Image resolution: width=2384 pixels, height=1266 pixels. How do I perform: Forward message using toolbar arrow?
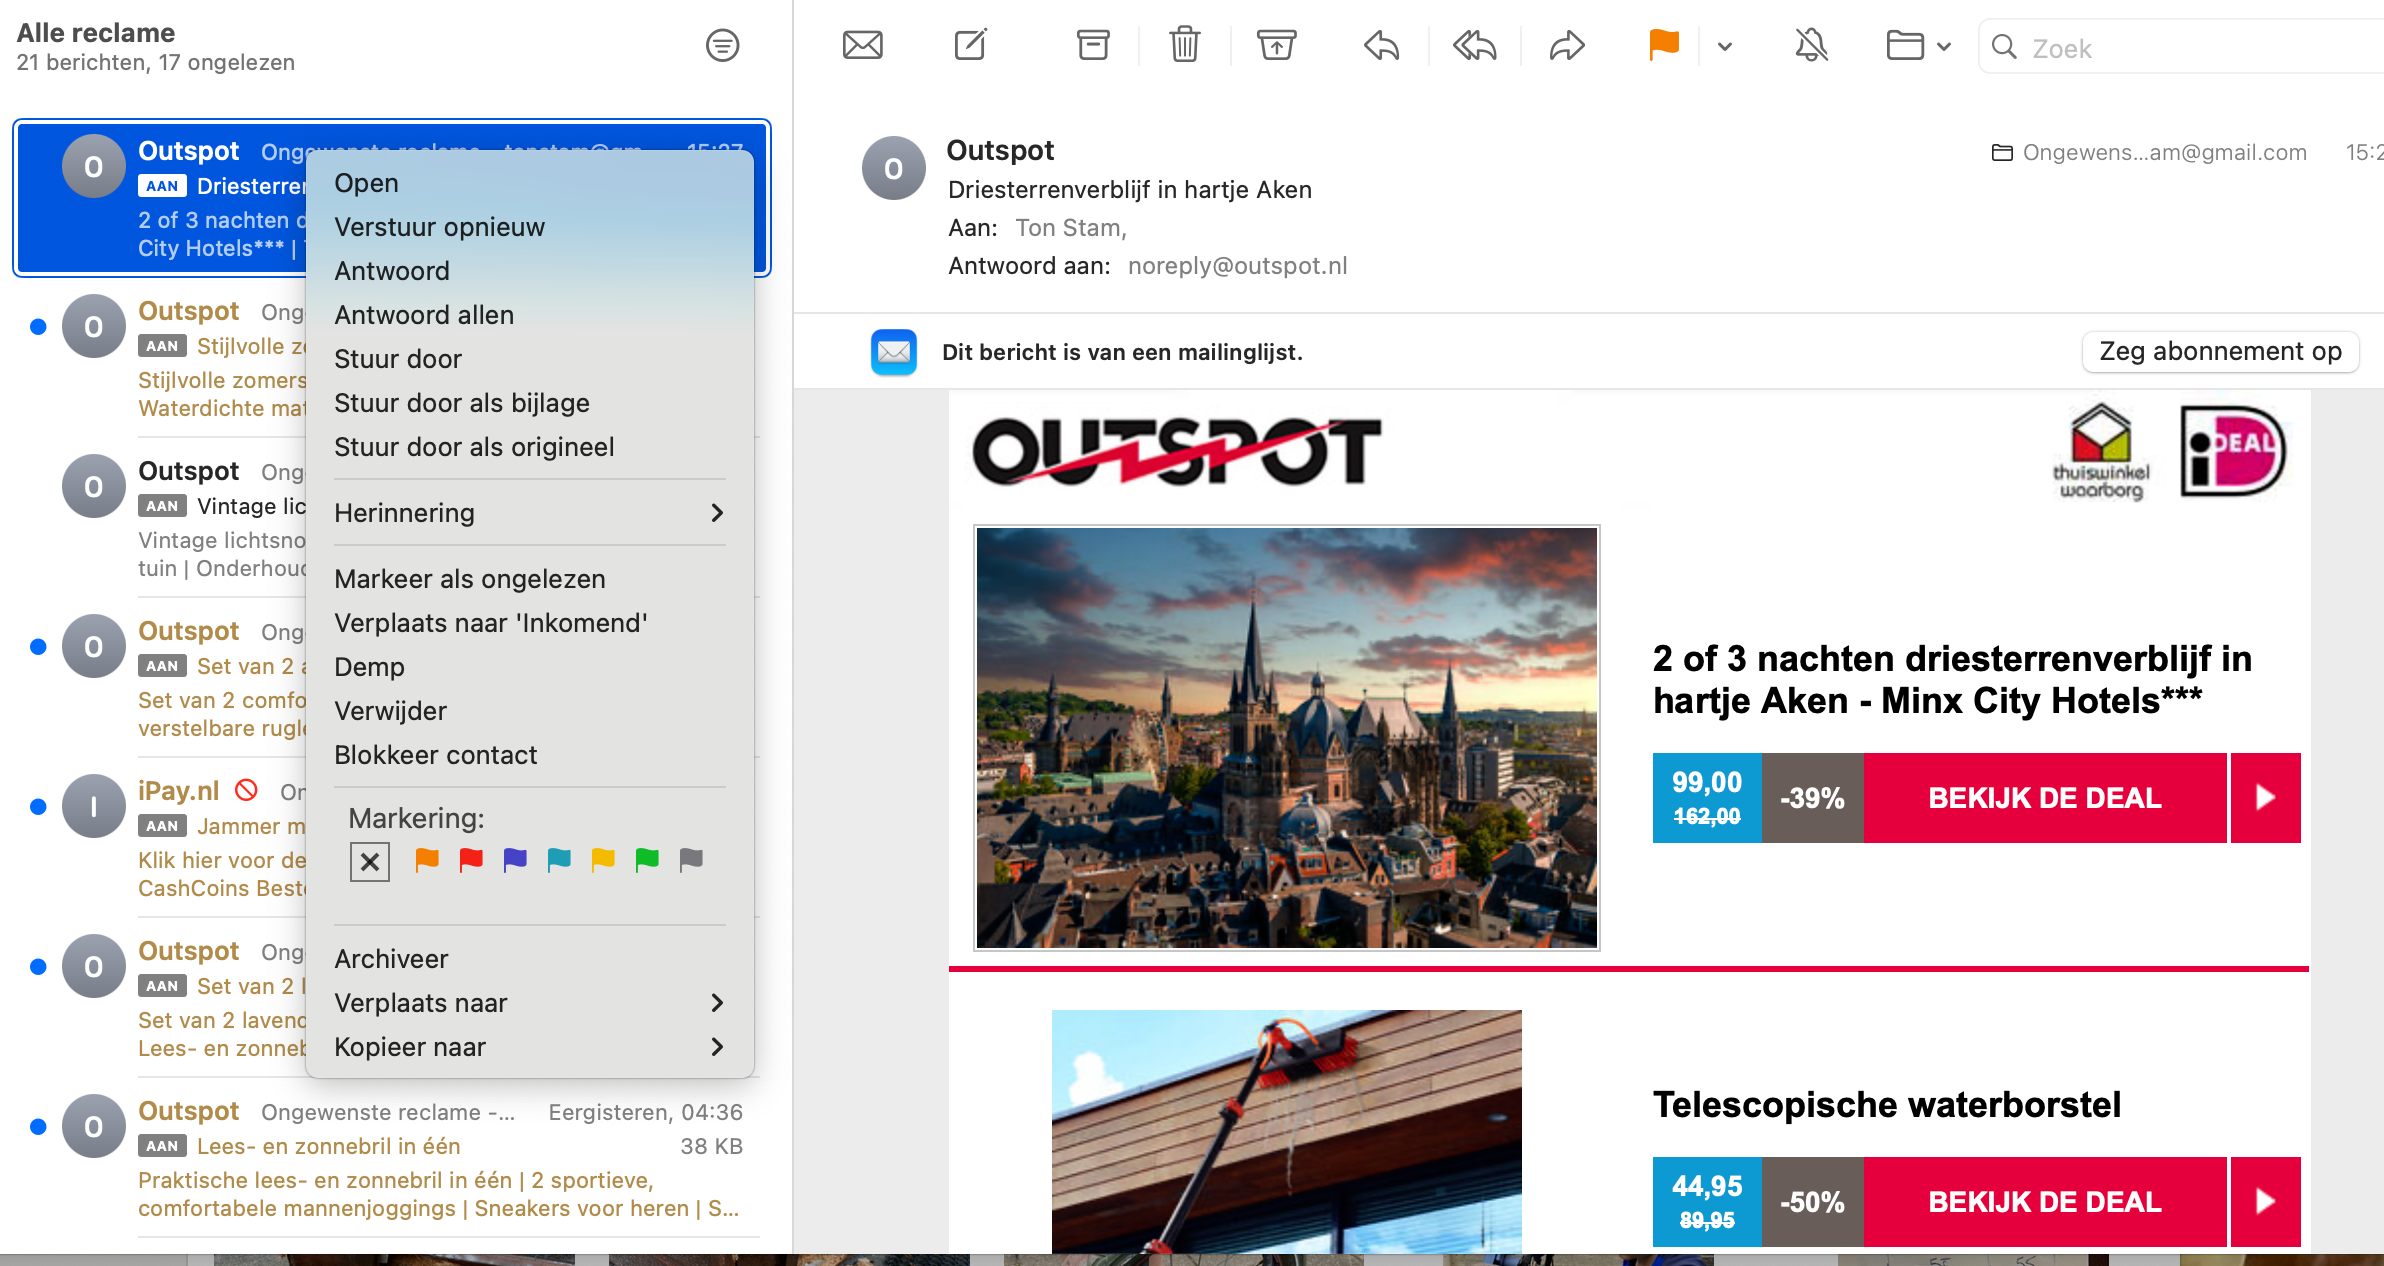click(1567, 45)
